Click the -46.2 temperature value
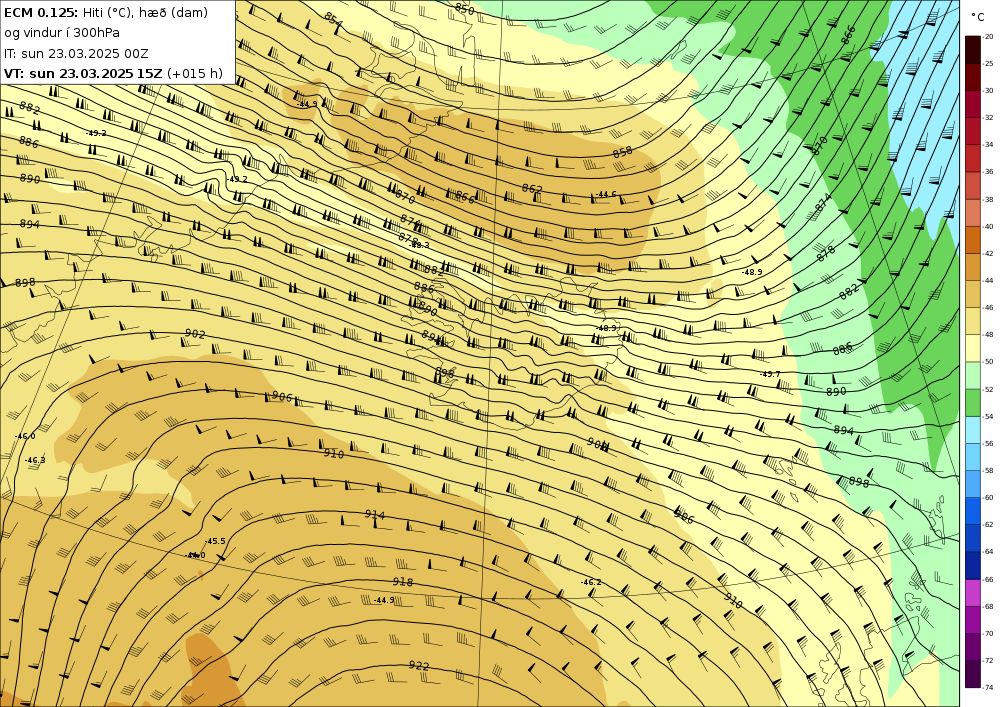Screen dimensions: 1000x707 coord(591,582)
